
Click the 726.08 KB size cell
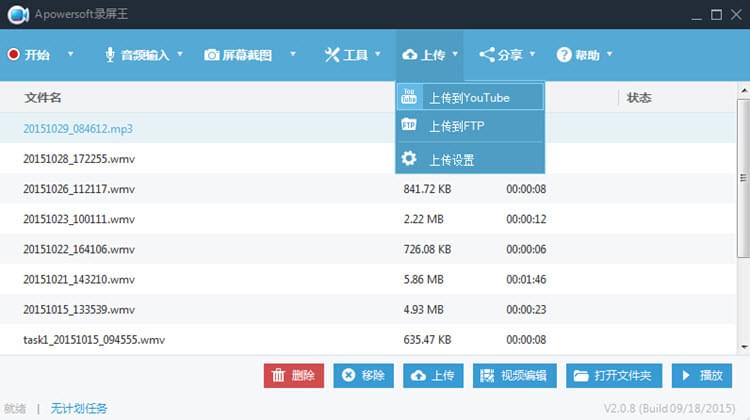click(427, 249)
